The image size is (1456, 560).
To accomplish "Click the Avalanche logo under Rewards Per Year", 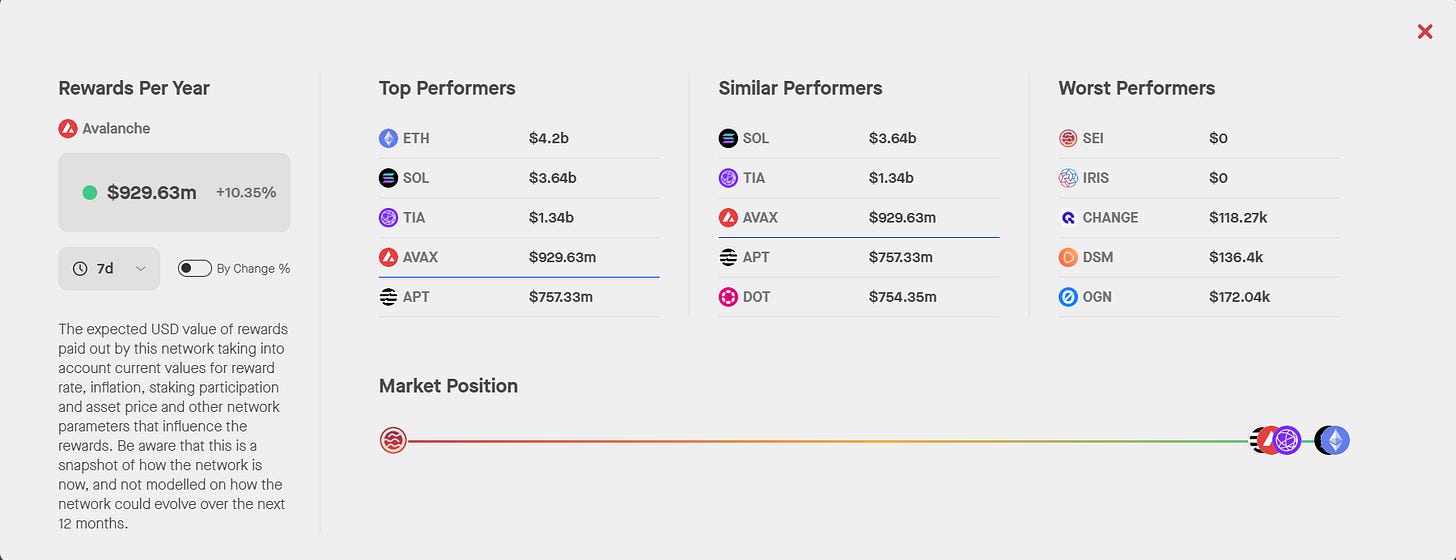I will point(67,128).
